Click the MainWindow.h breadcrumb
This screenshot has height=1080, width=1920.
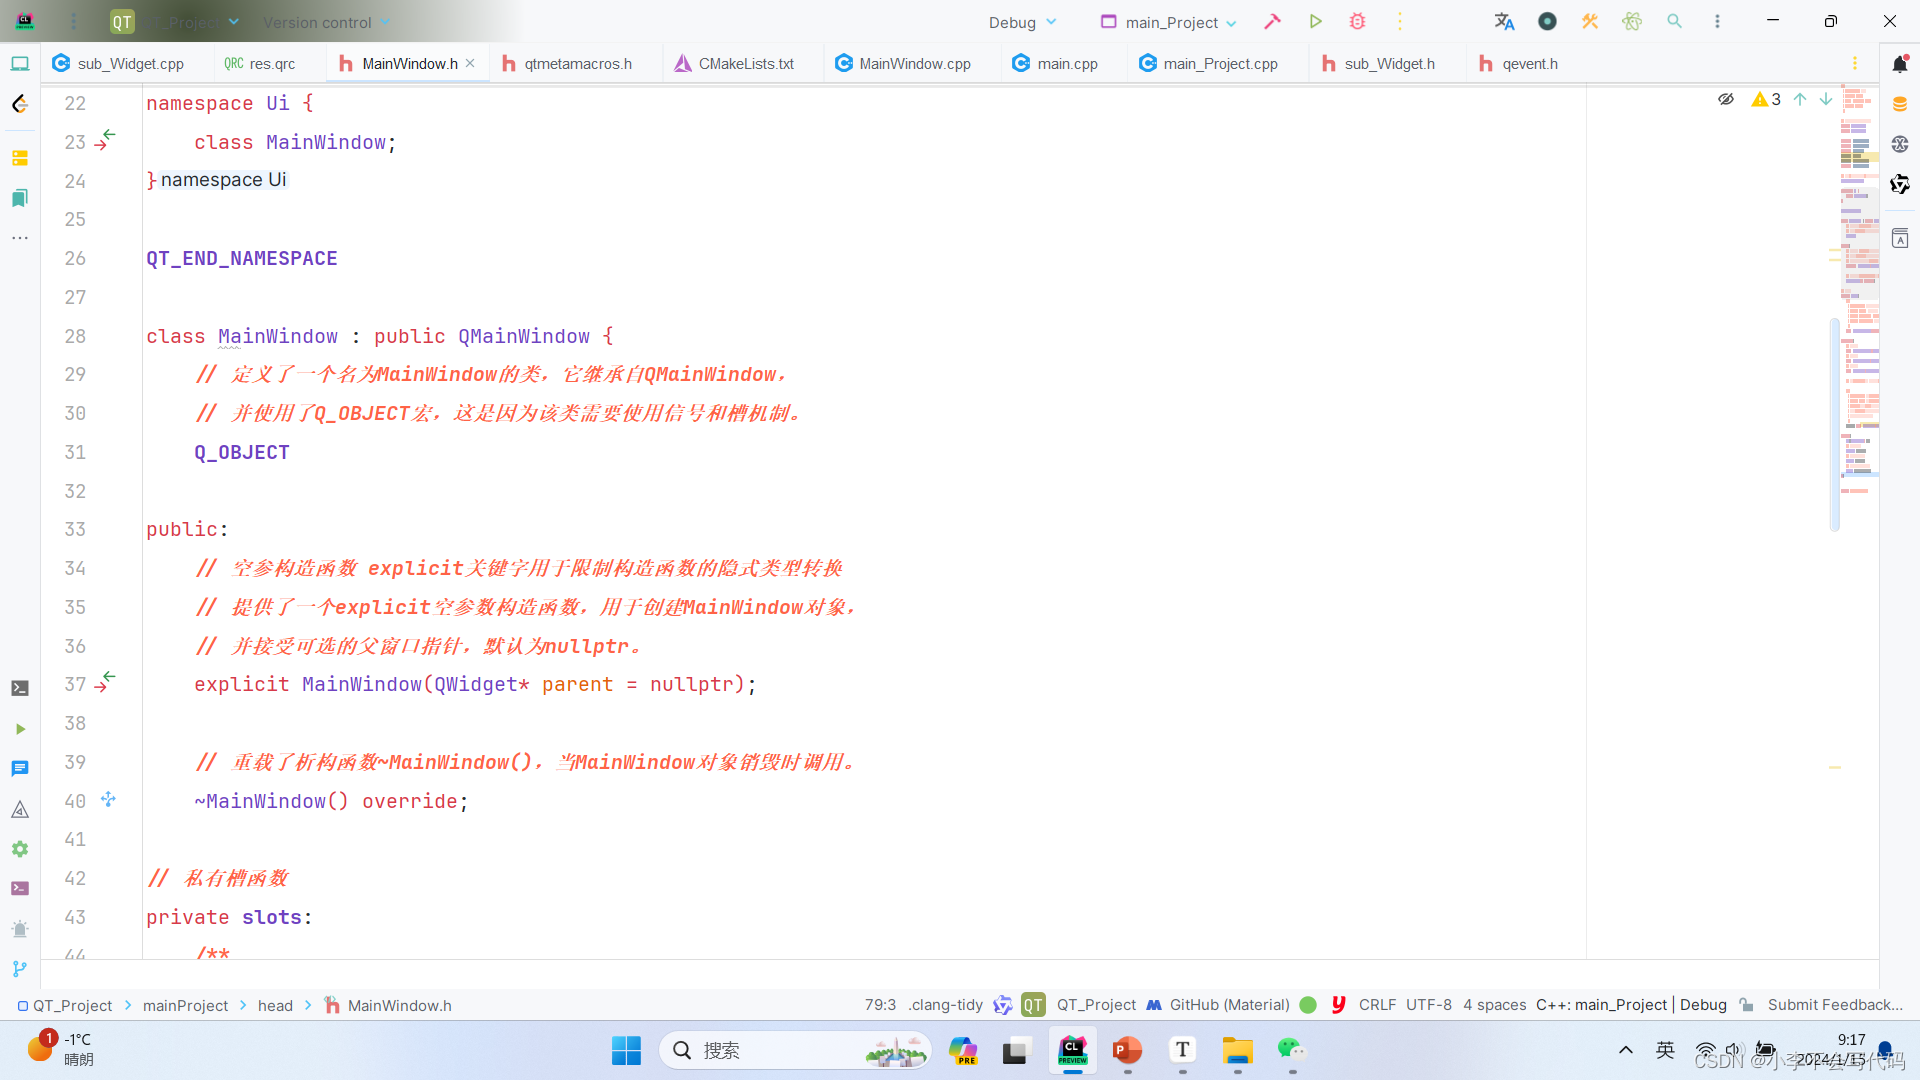pyautogui.click(x=388, y=1005)
